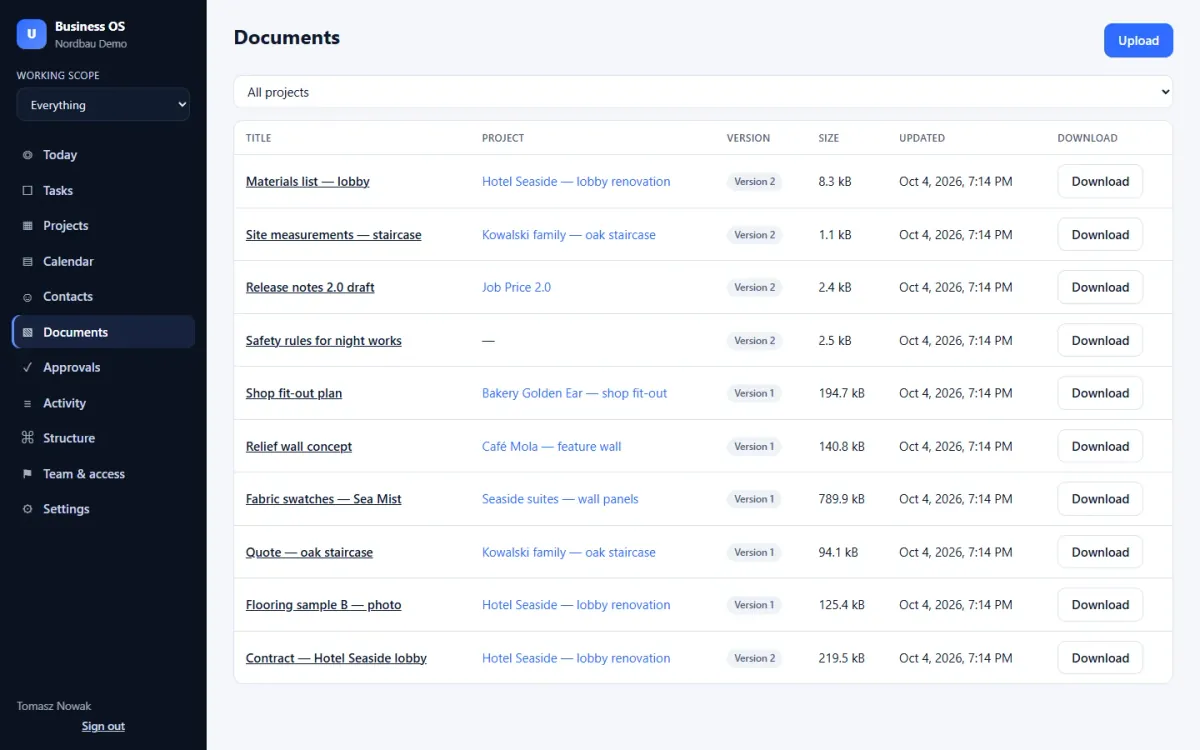Click the Tomasz Nowak user name
This screenshot has width=1200, height=750.
(54, 706)
